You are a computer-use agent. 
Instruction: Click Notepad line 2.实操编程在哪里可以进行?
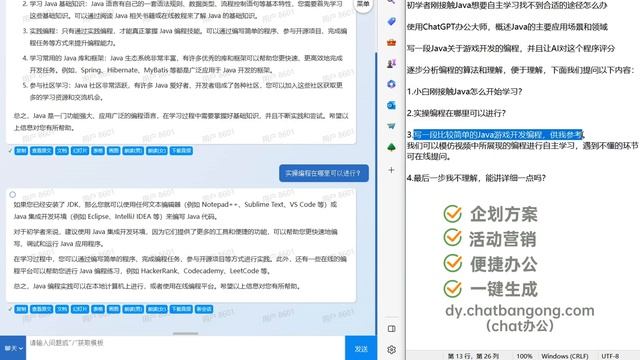[456, 113]
